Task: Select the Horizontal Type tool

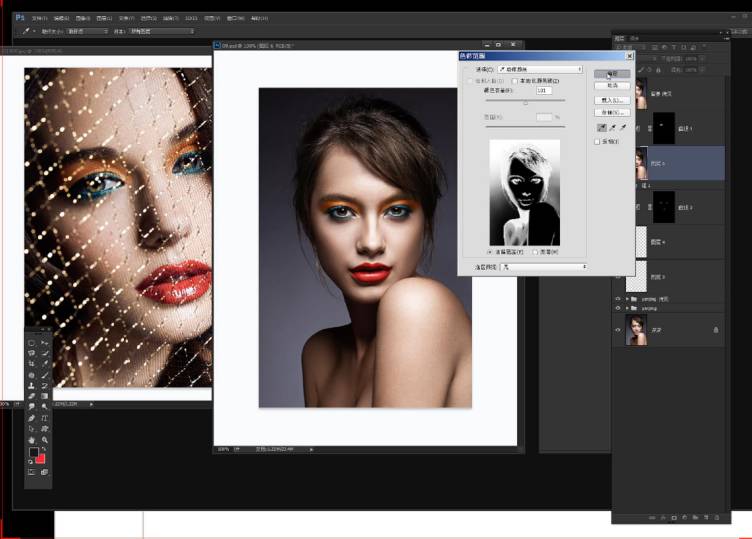Action: pyautogui.click(x=45, y=417)
